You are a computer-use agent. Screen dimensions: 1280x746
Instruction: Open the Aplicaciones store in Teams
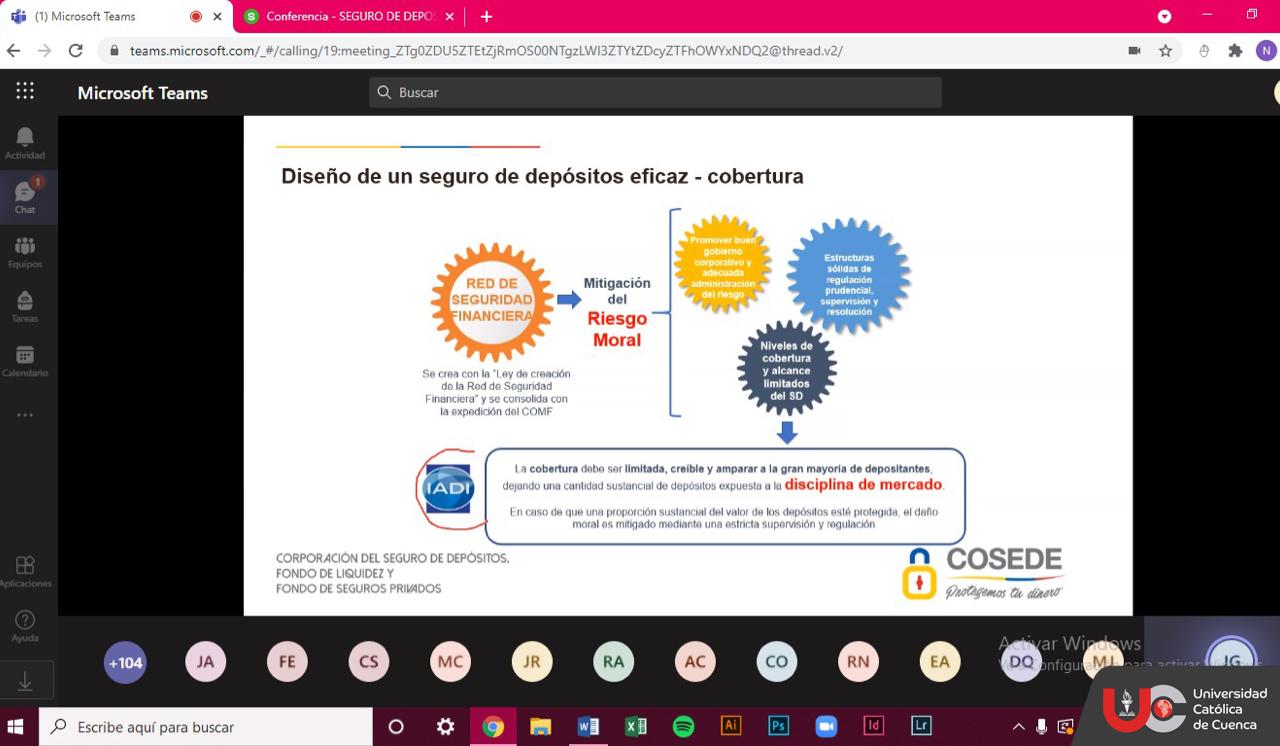[25, 571]
